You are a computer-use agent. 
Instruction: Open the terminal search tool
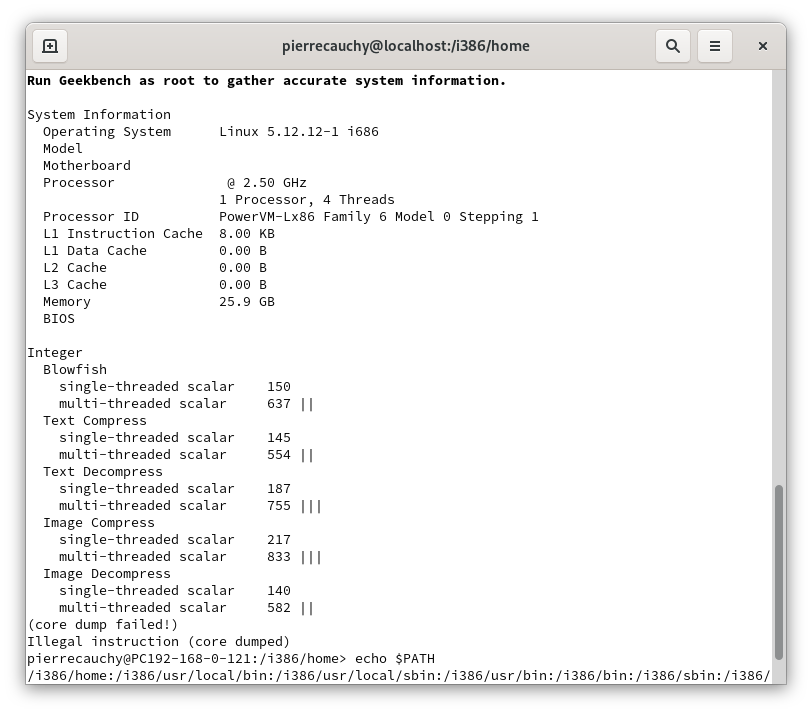673,46
